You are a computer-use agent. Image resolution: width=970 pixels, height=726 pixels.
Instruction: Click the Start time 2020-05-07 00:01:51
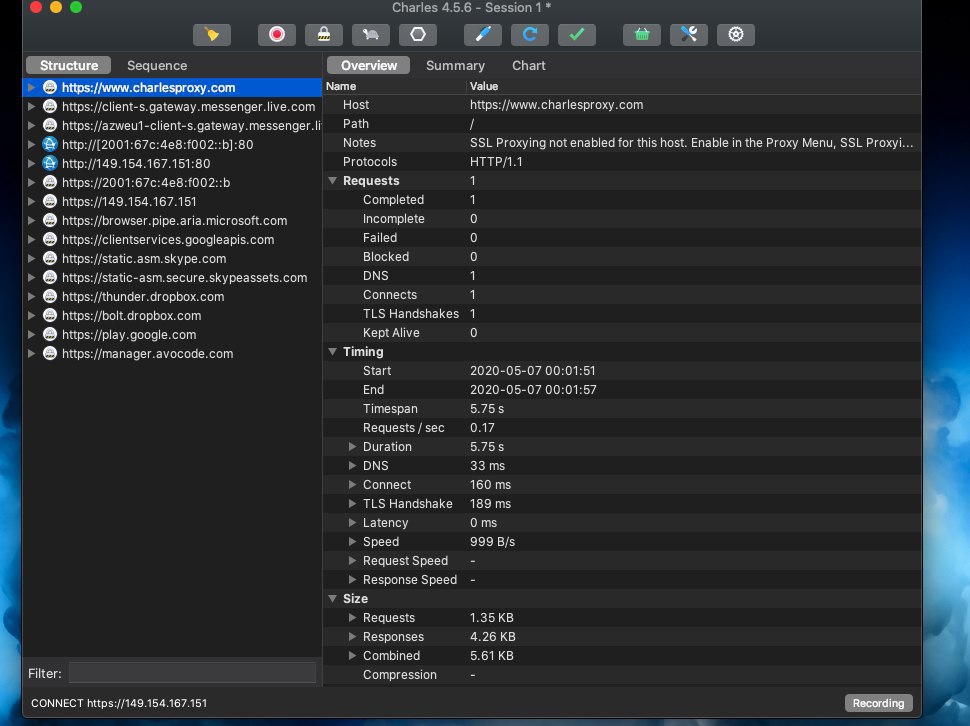[532, 371]
